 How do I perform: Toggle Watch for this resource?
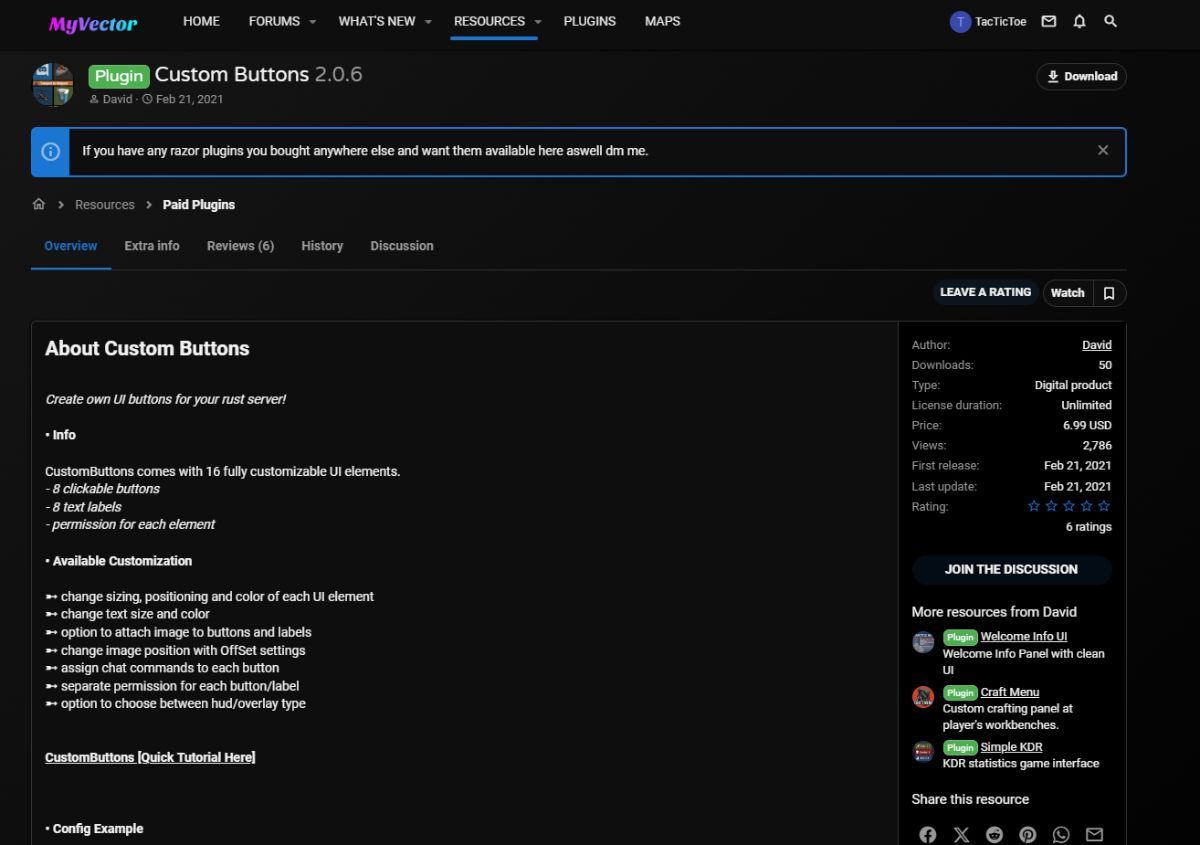[1067, 293]
